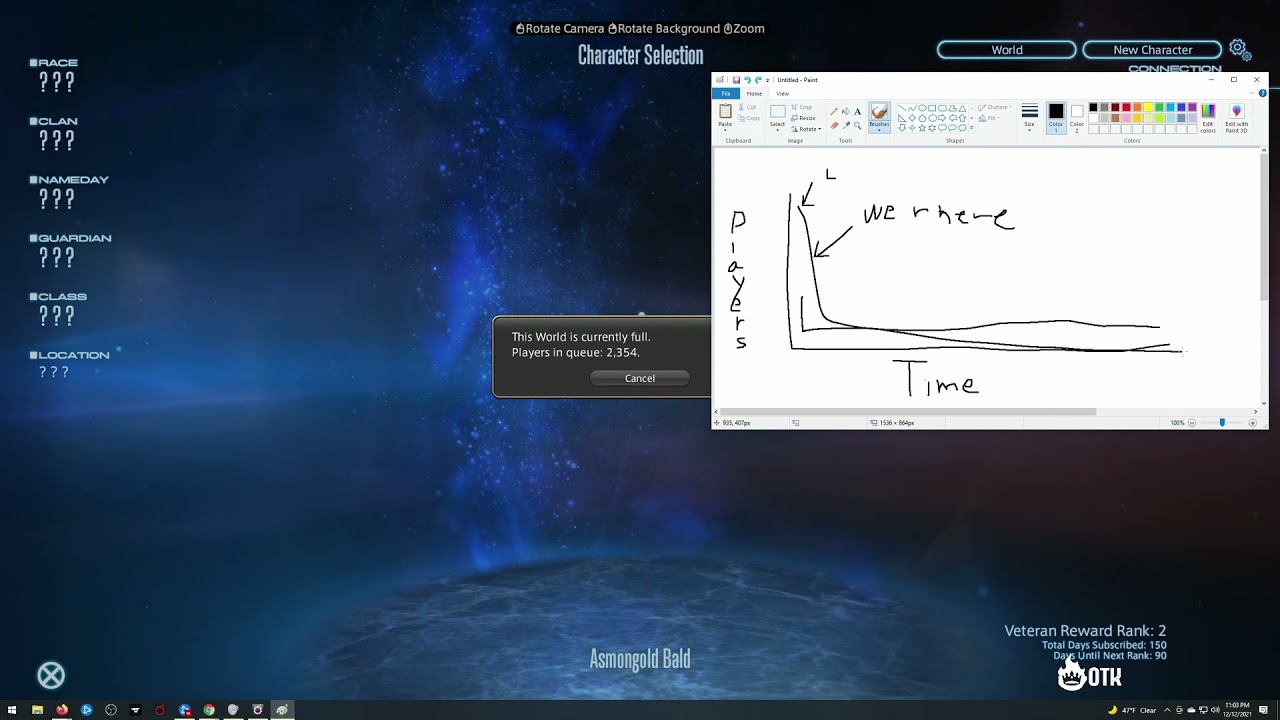Pick the five-point star shape
Image resolution: width=1280 pixels, height=720 pixels.
922,128
